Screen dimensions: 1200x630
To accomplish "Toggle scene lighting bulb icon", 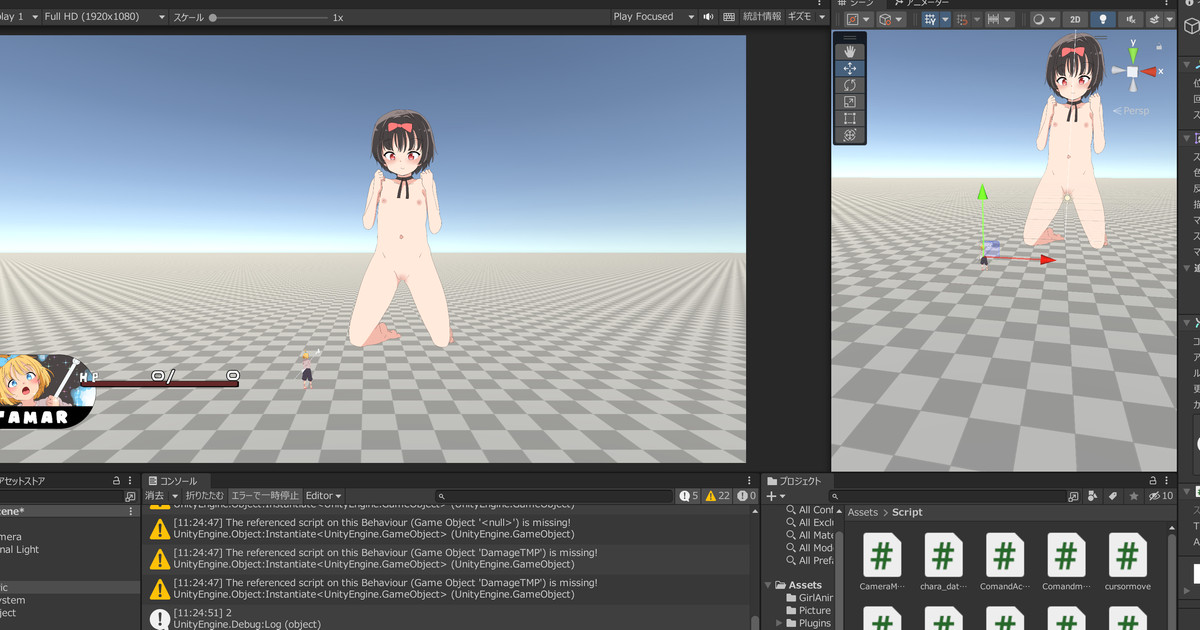I will (1103, 19).
